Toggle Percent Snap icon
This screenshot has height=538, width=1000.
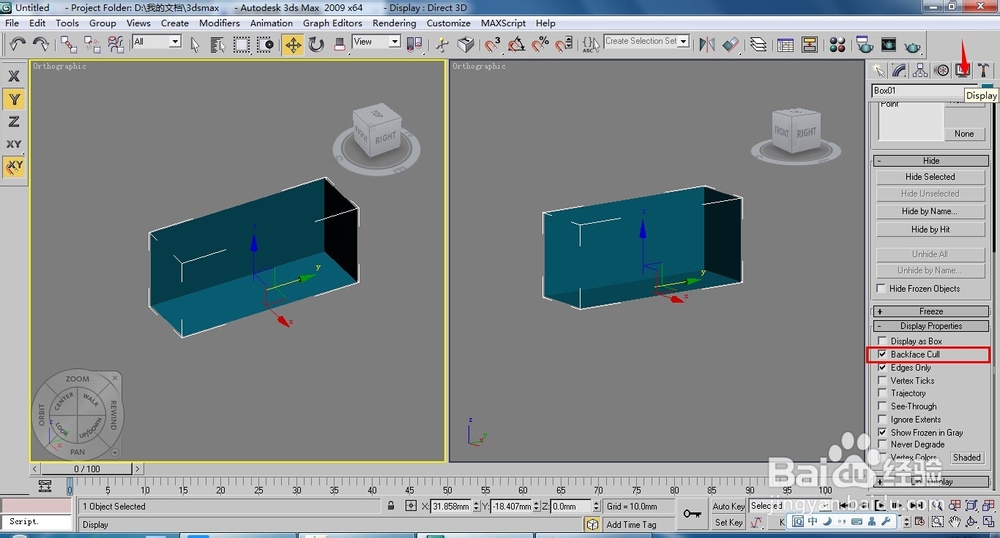[540, 44]
